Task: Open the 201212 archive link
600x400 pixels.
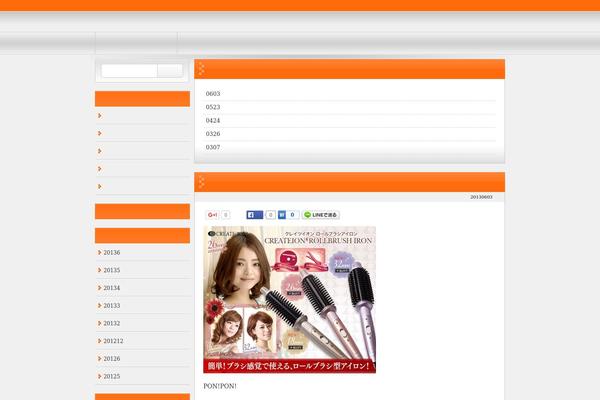Action: (x=113, y=341)
